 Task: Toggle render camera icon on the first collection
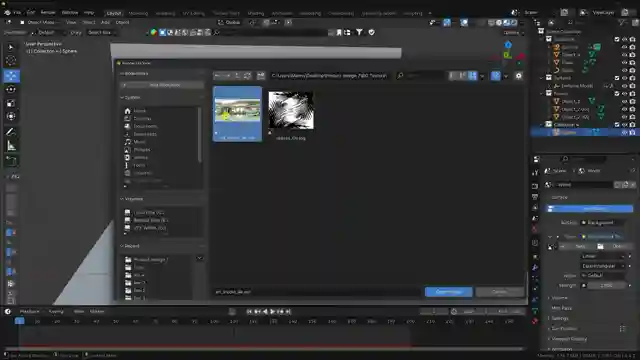632,39
